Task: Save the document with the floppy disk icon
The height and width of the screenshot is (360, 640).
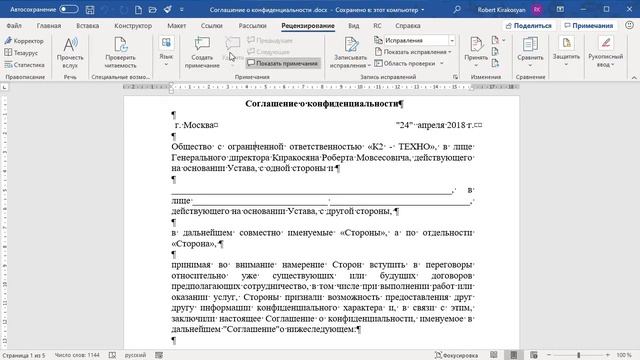Action: (90, 9)
